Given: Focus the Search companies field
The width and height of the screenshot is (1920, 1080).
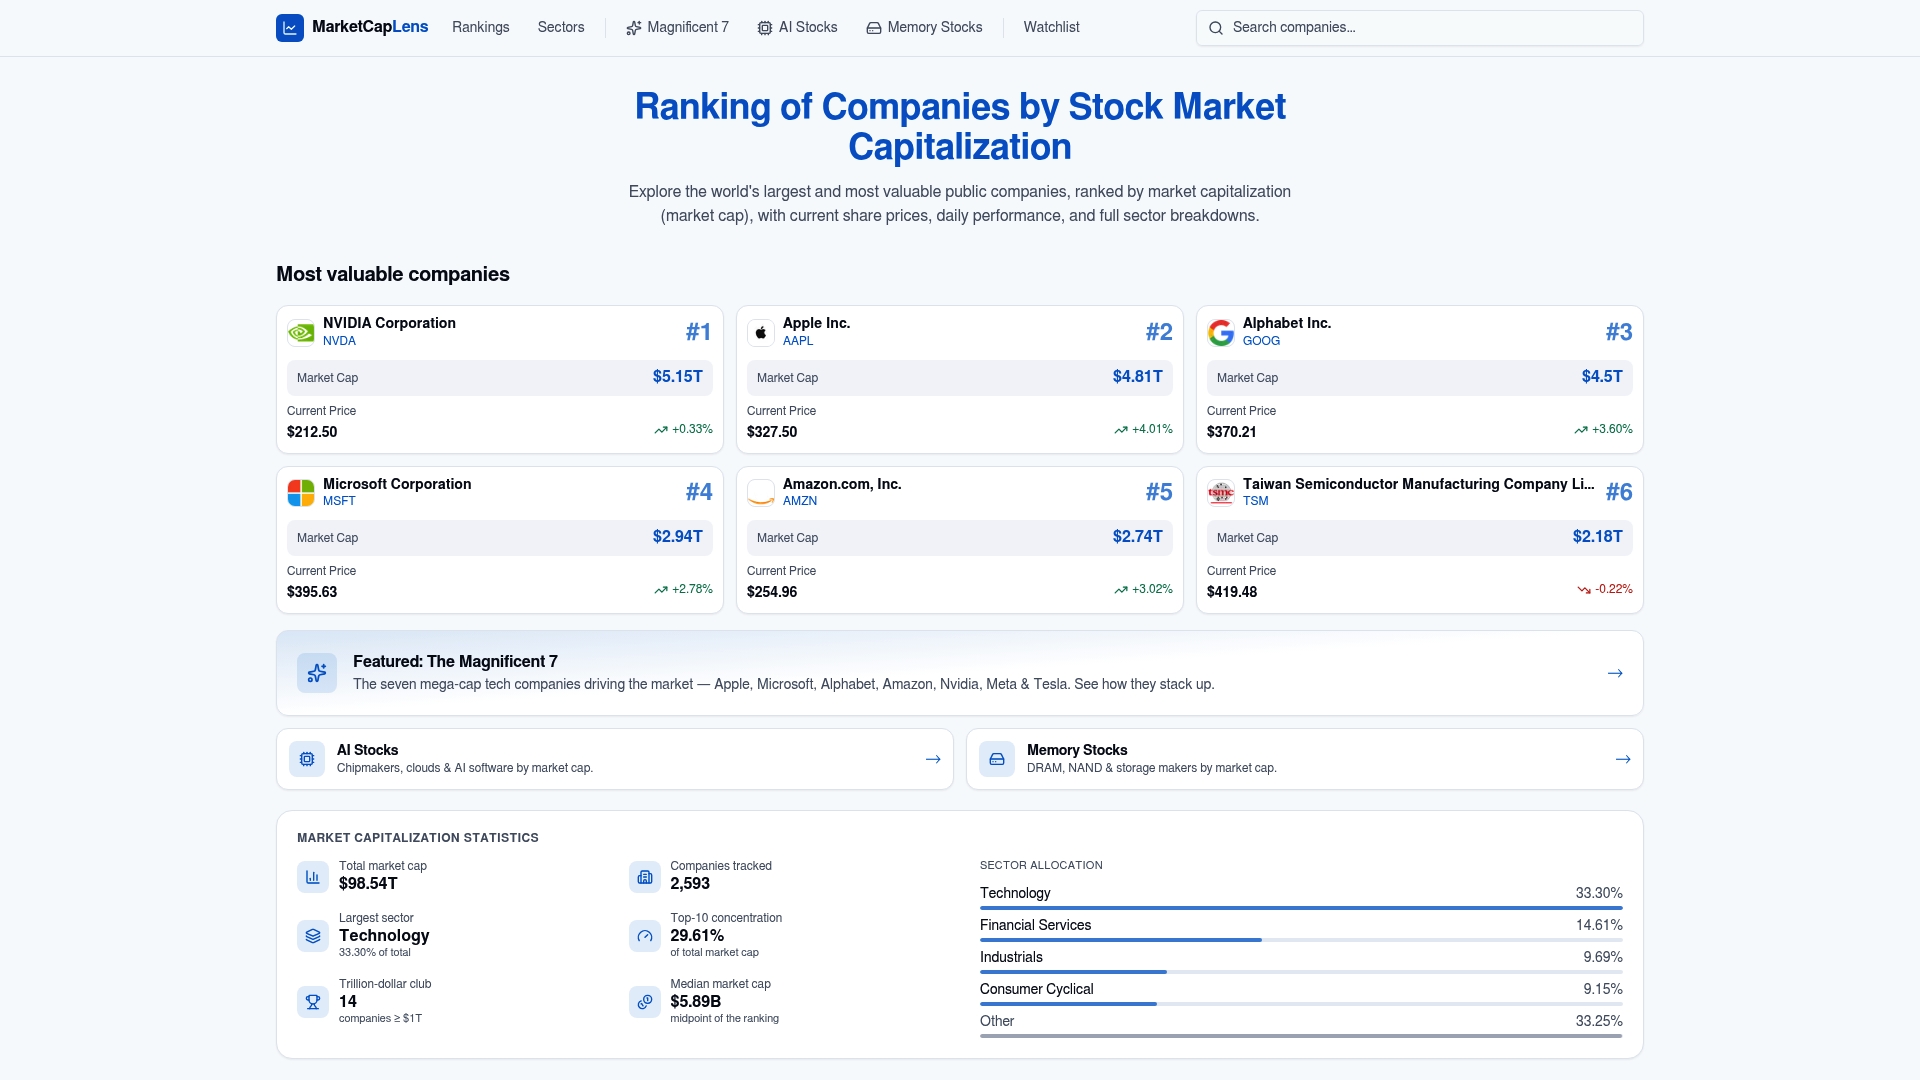Looking at the screenshot, I should 1420,28.
